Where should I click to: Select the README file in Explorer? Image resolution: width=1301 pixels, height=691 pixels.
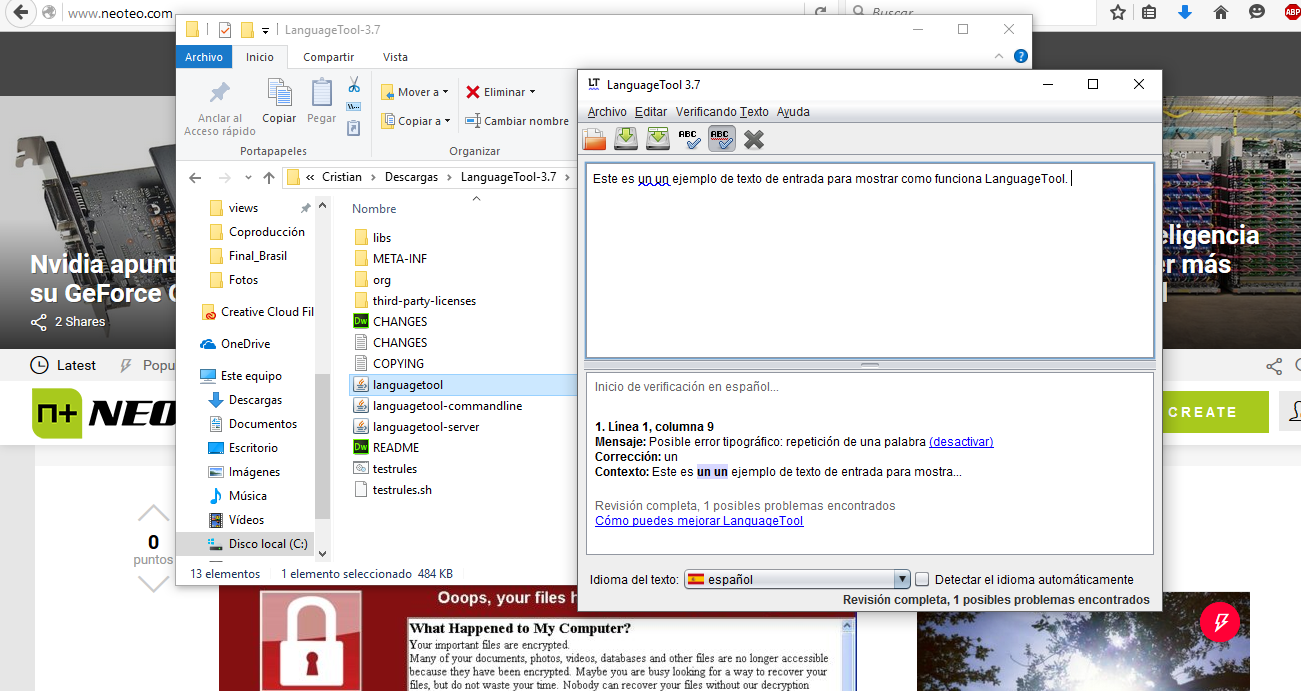[396, 448]
